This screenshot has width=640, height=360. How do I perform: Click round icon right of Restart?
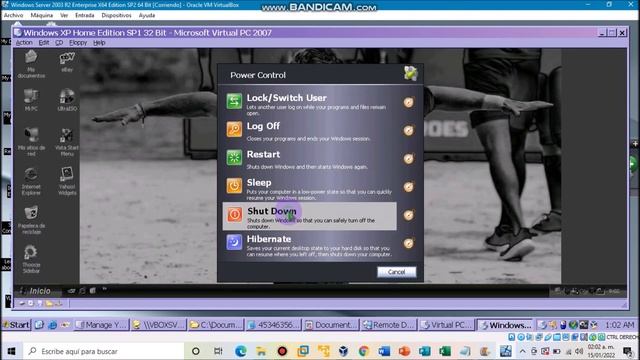point(409,158)
